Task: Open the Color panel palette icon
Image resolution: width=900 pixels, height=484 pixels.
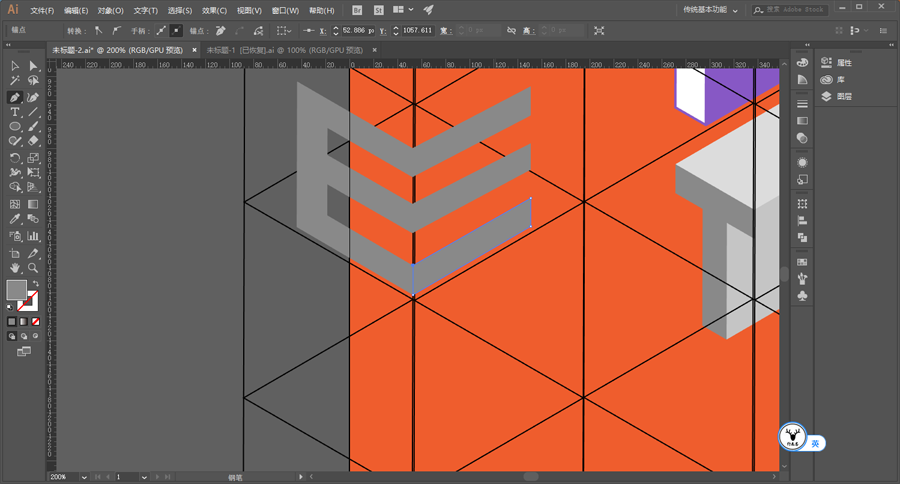Action: (x=802, y=63)
